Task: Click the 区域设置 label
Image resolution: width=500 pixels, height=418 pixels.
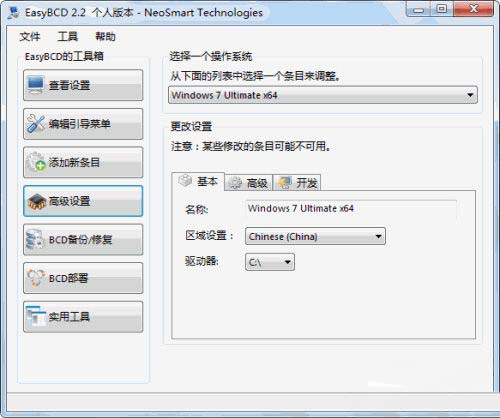Action: click(x=209, y=235)
